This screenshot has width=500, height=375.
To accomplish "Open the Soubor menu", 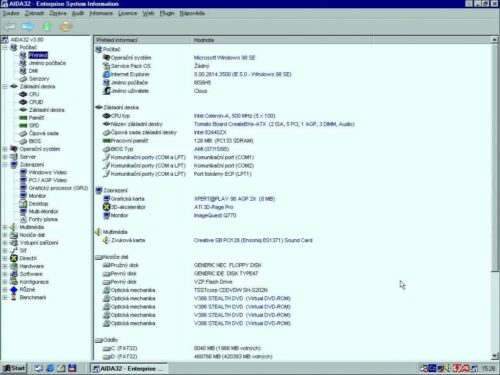I will (11, 13).
